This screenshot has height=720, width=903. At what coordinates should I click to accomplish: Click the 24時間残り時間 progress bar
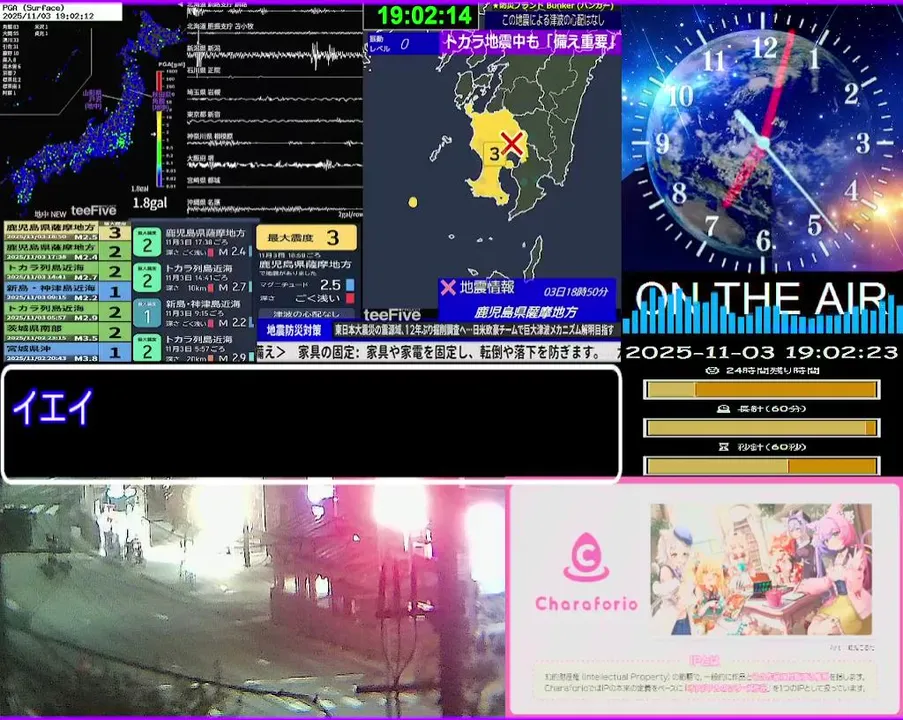[x=761, y=390]
